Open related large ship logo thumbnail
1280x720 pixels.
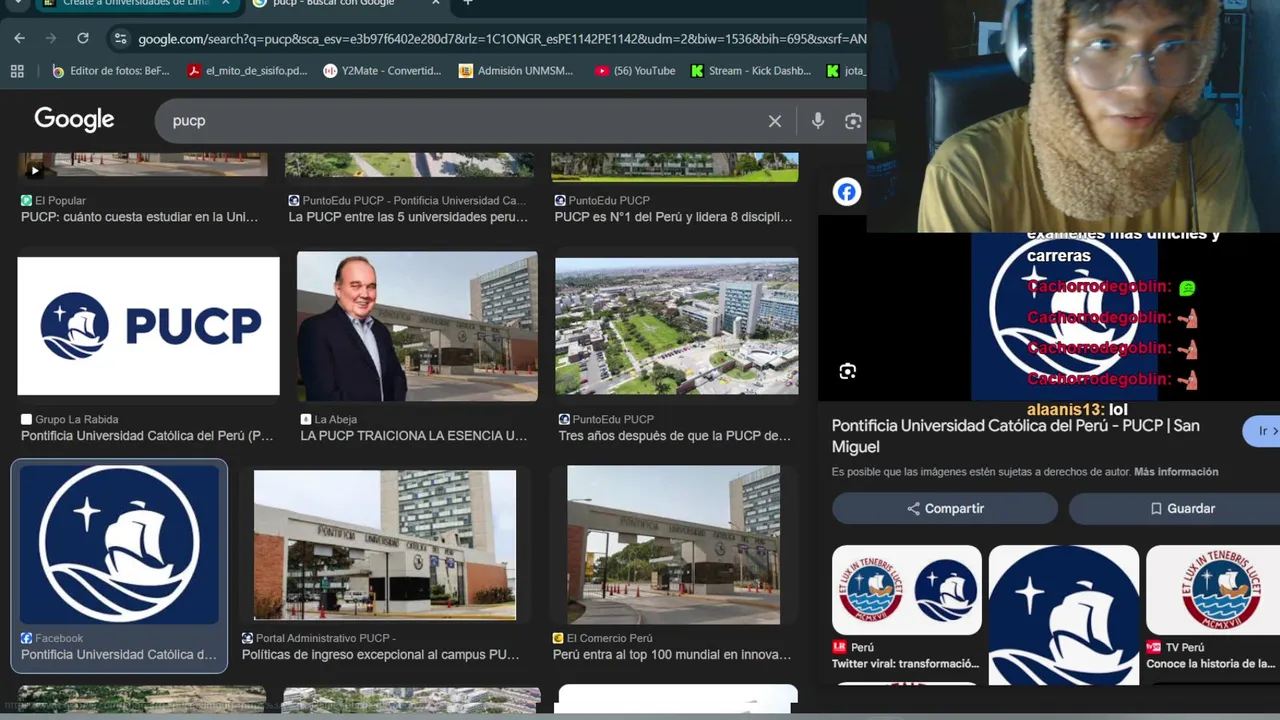(x=1064, y=615)
